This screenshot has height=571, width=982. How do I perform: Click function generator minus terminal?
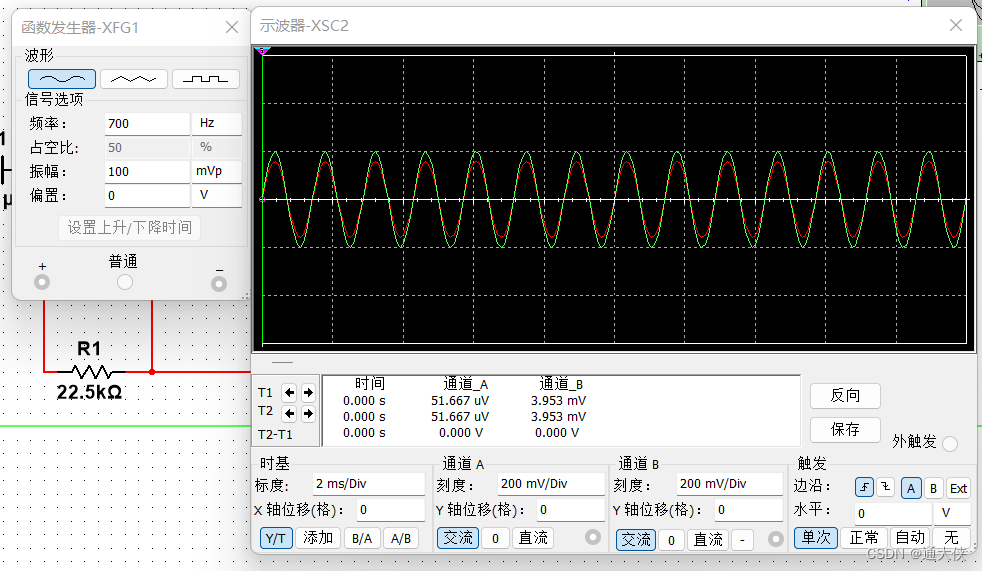(219, 284)
